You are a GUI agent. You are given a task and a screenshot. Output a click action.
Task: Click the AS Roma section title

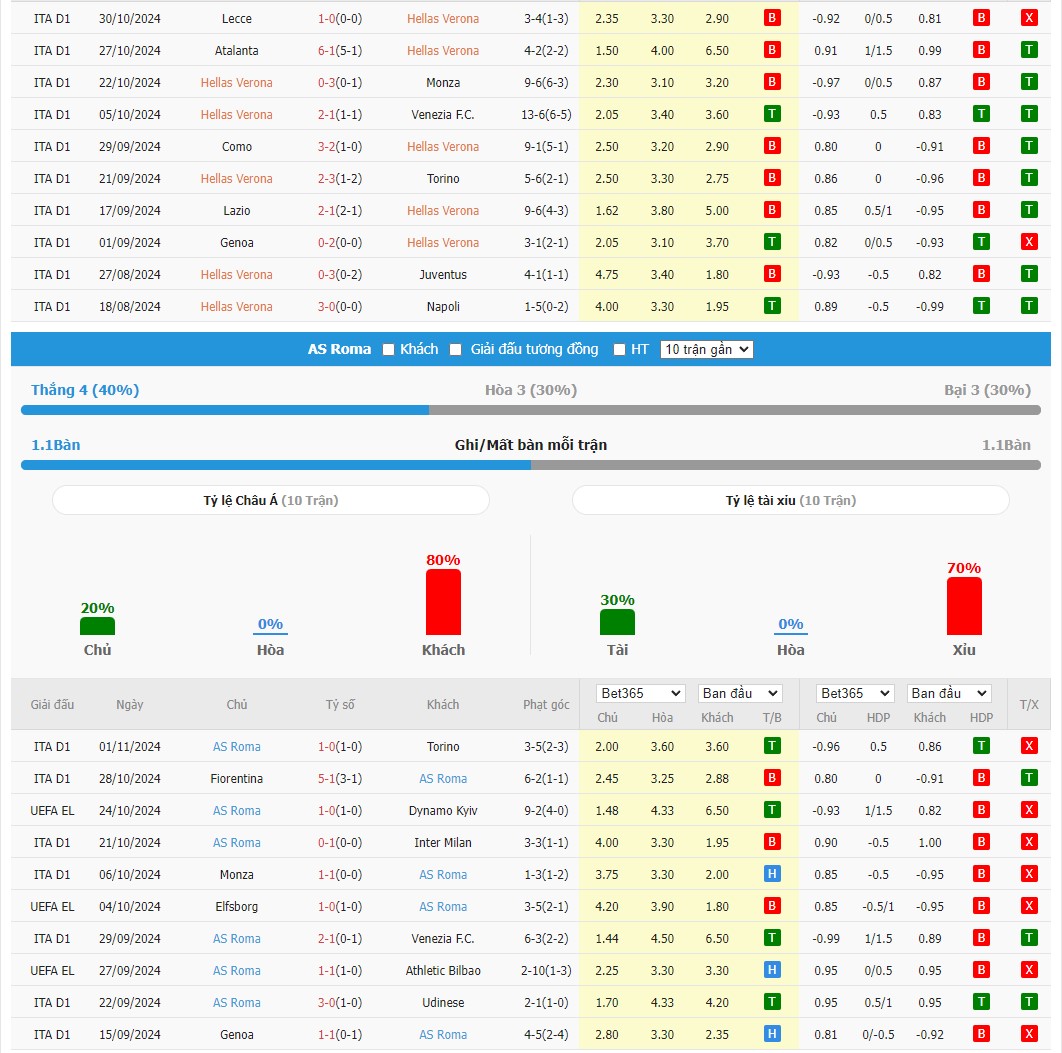tap(339, 349)
